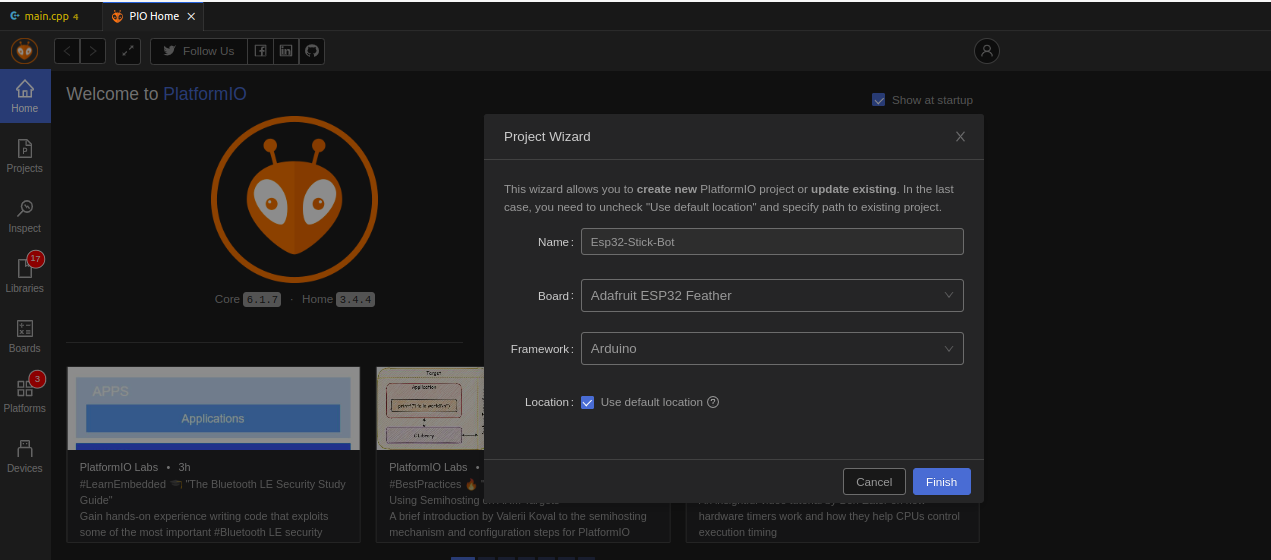The width and height of the screenshot is (1271, 560).
Task: Go forward with the right arrow button
Action: click(93, 51)
